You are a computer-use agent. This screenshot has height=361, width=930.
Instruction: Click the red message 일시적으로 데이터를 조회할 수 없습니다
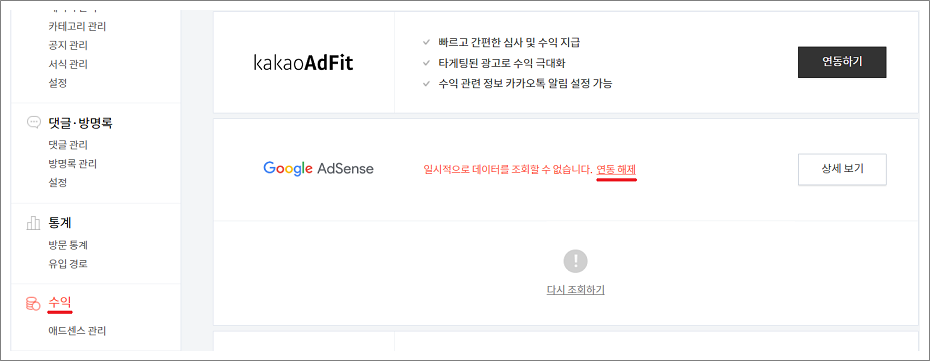(508, 170)
